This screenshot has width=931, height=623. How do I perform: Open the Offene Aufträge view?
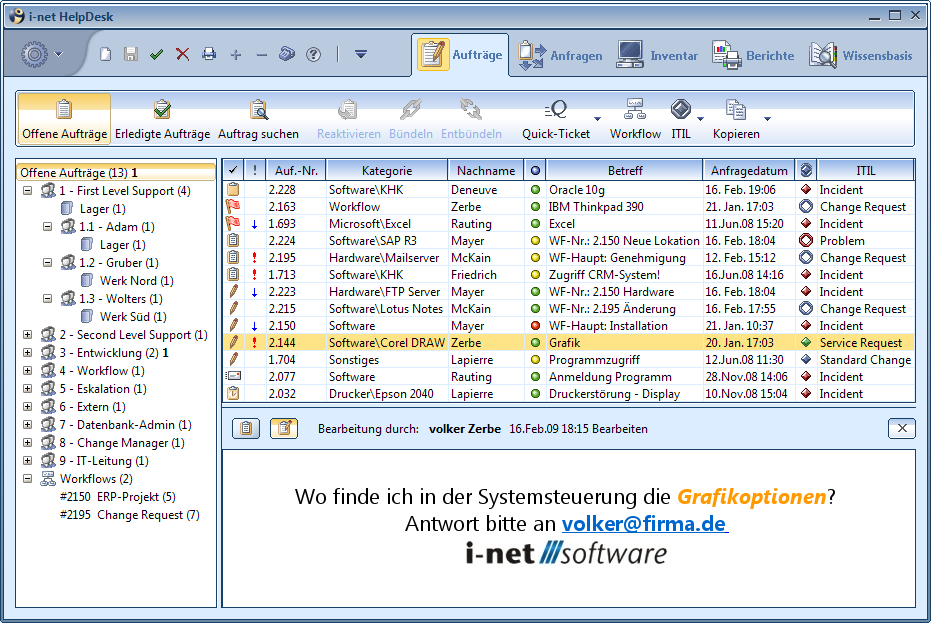[x=64, y=119]
